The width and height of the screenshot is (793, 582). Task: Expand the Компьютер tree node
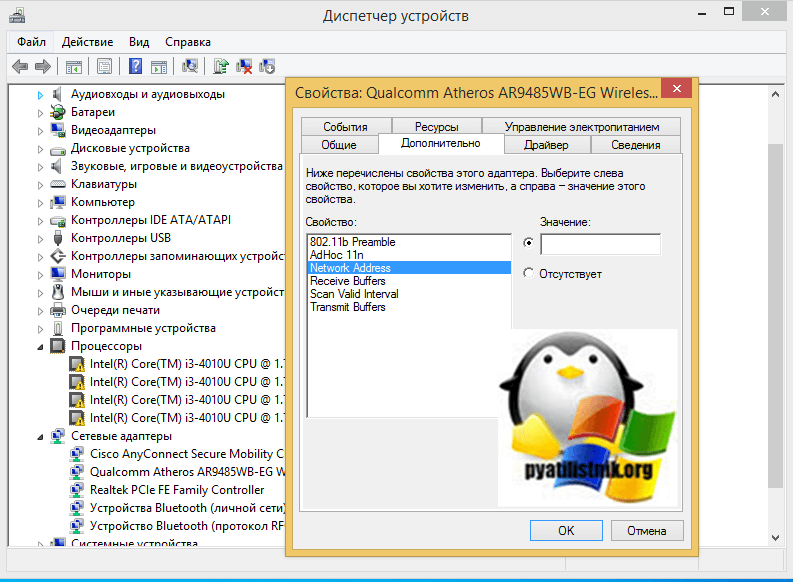pos(40,203)
